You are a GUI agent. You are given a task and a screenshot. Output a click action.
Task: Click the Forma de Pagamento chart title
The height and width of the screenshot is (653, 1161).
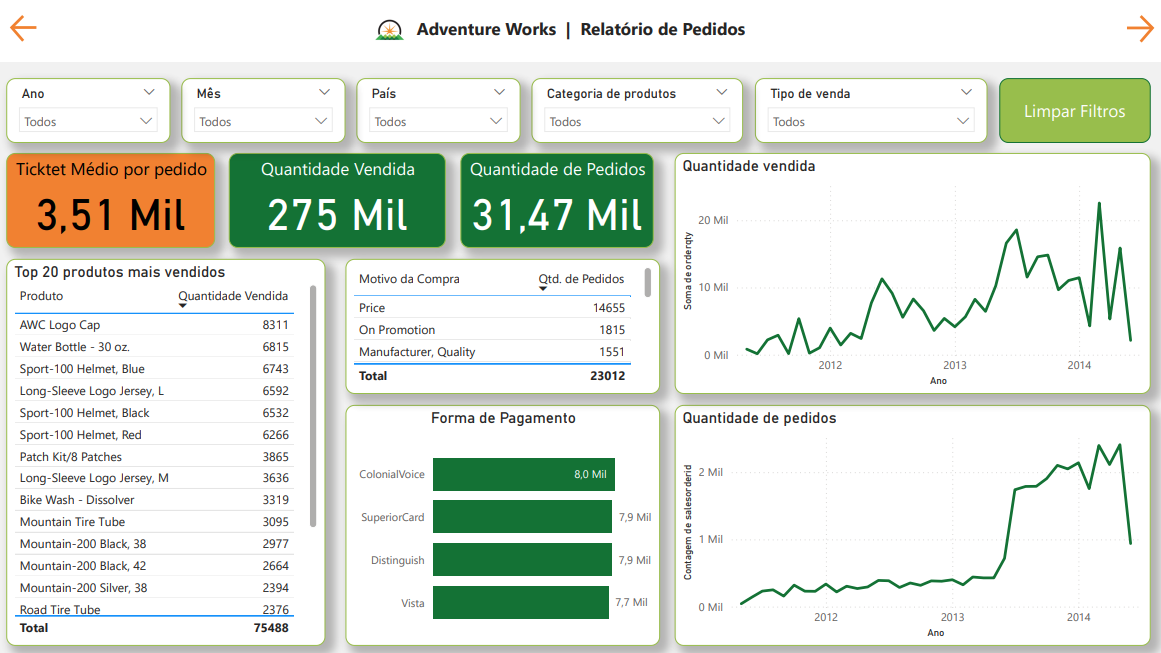click(x=503, y=418)
